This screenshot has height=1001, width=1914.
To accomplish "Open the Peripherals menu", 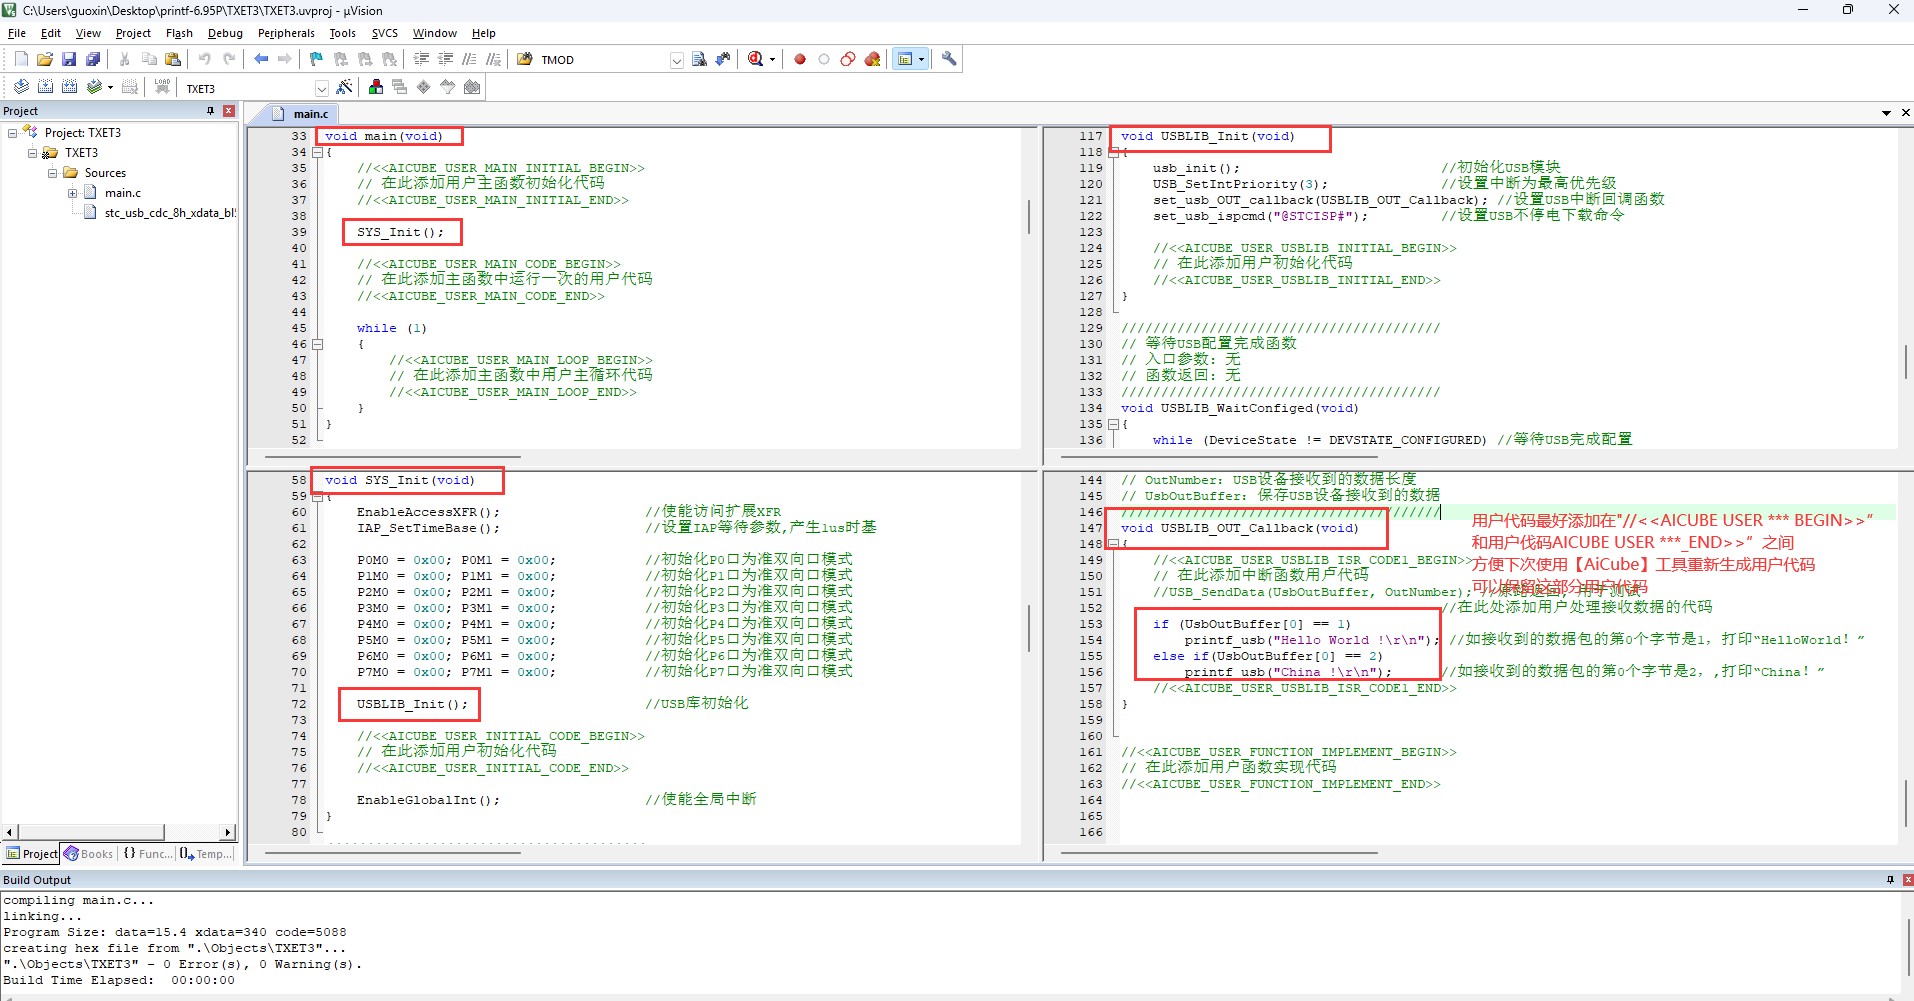I will pyautogui.click(x=286, y=33).
